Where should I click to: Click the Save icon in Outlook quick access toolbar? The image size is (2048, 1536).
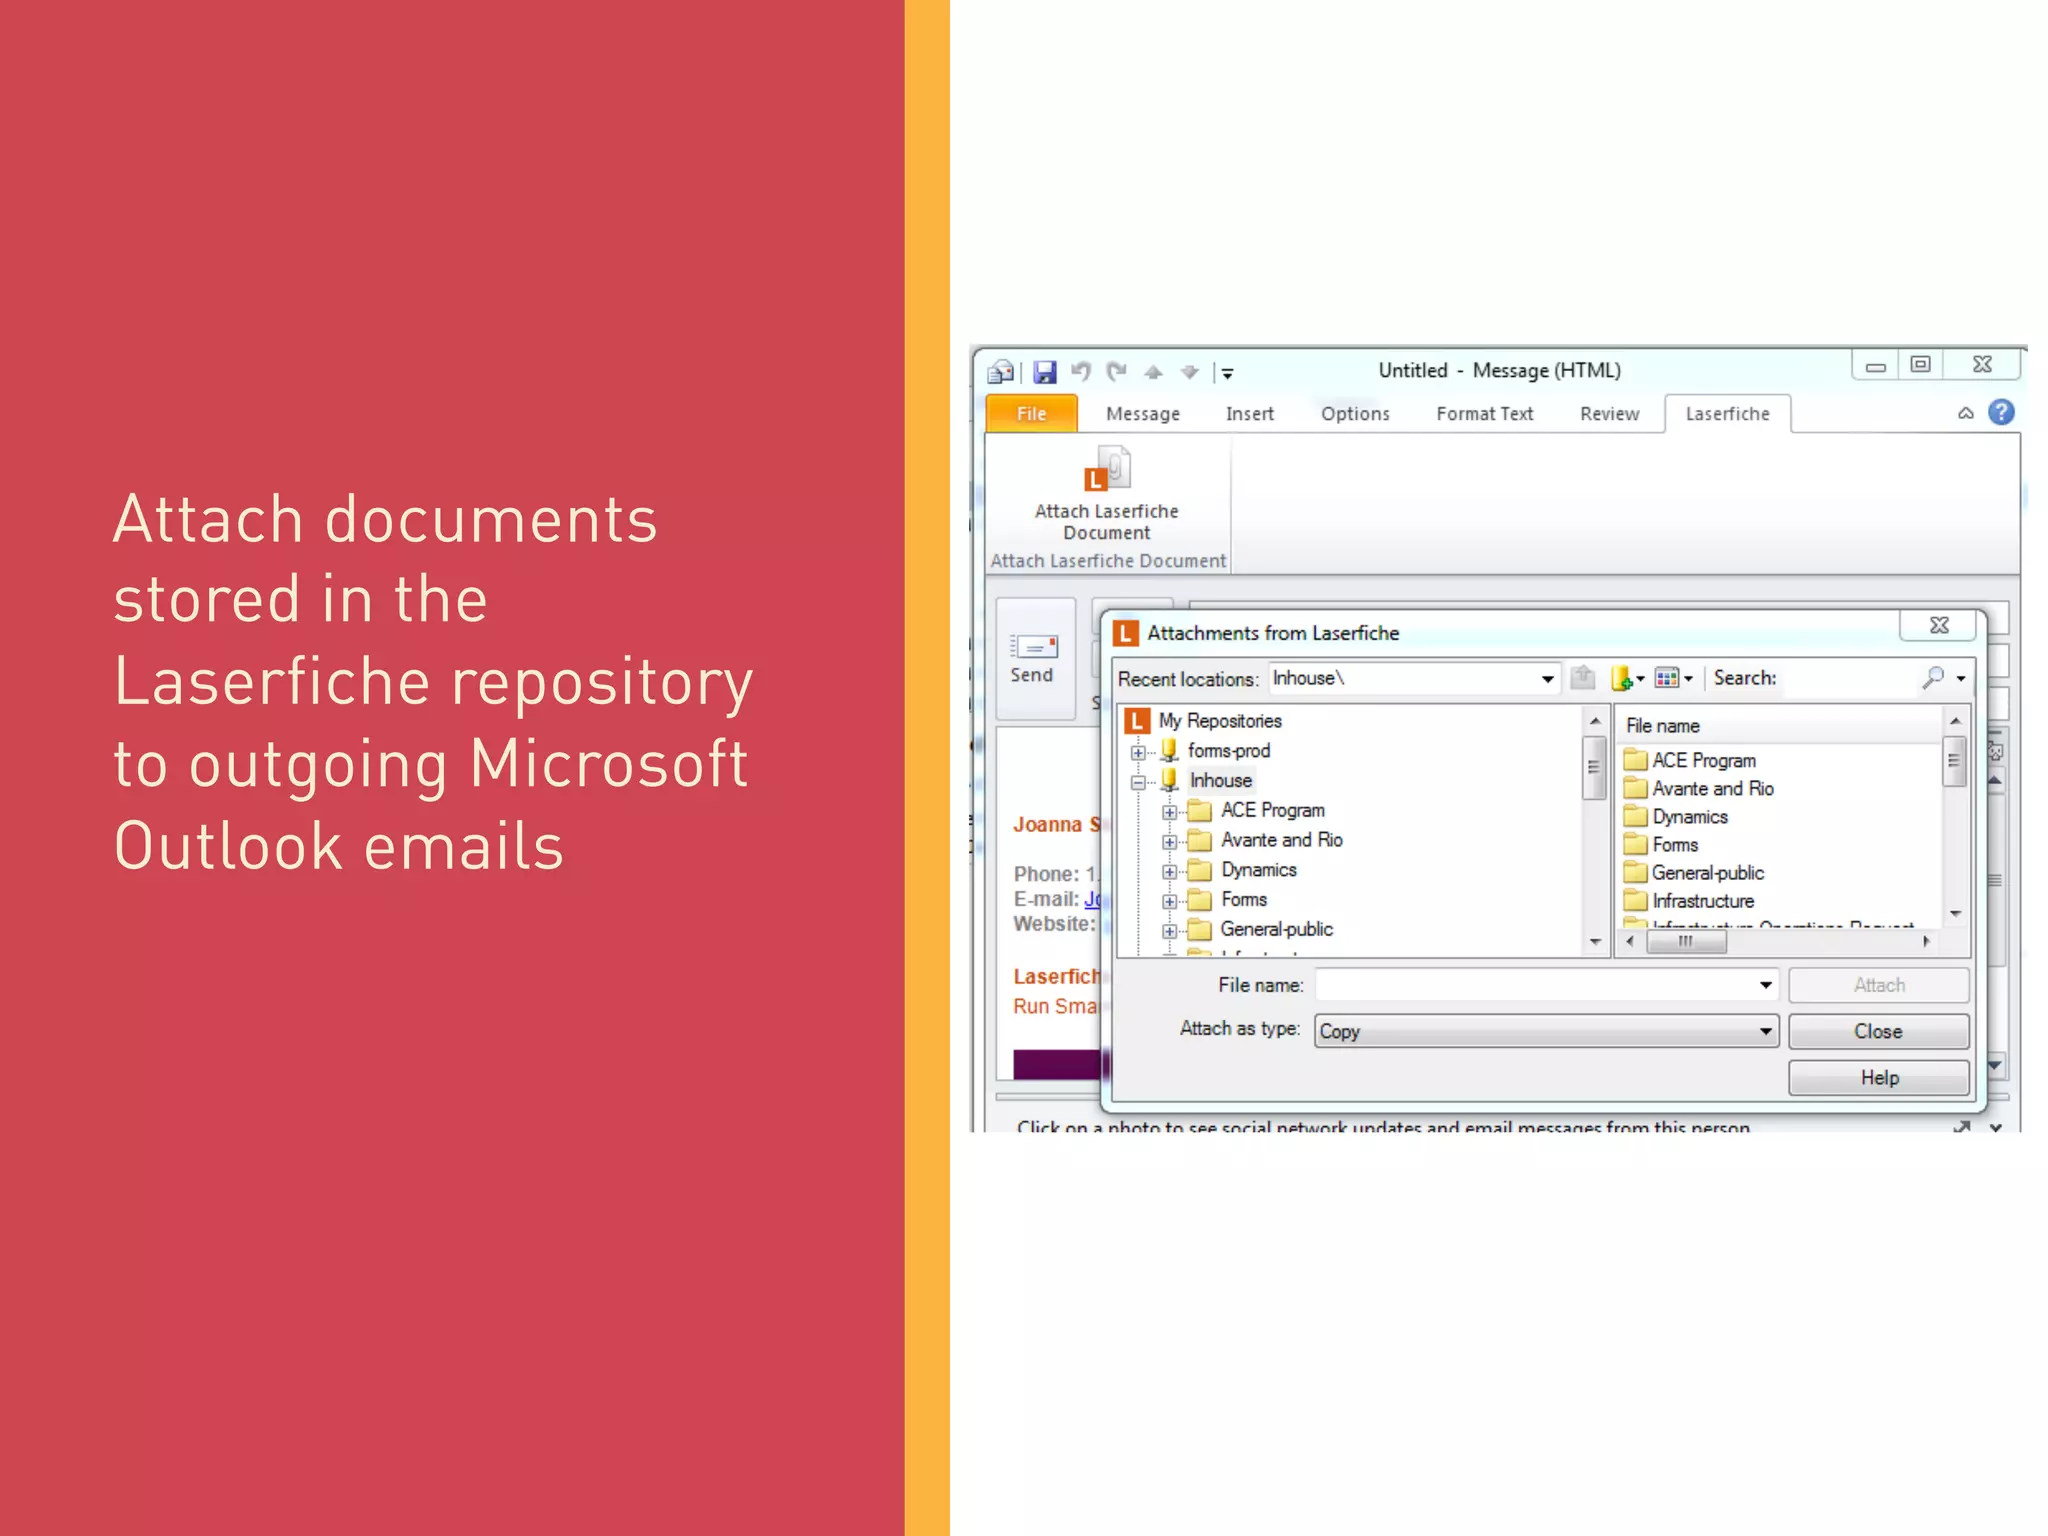1044,372
